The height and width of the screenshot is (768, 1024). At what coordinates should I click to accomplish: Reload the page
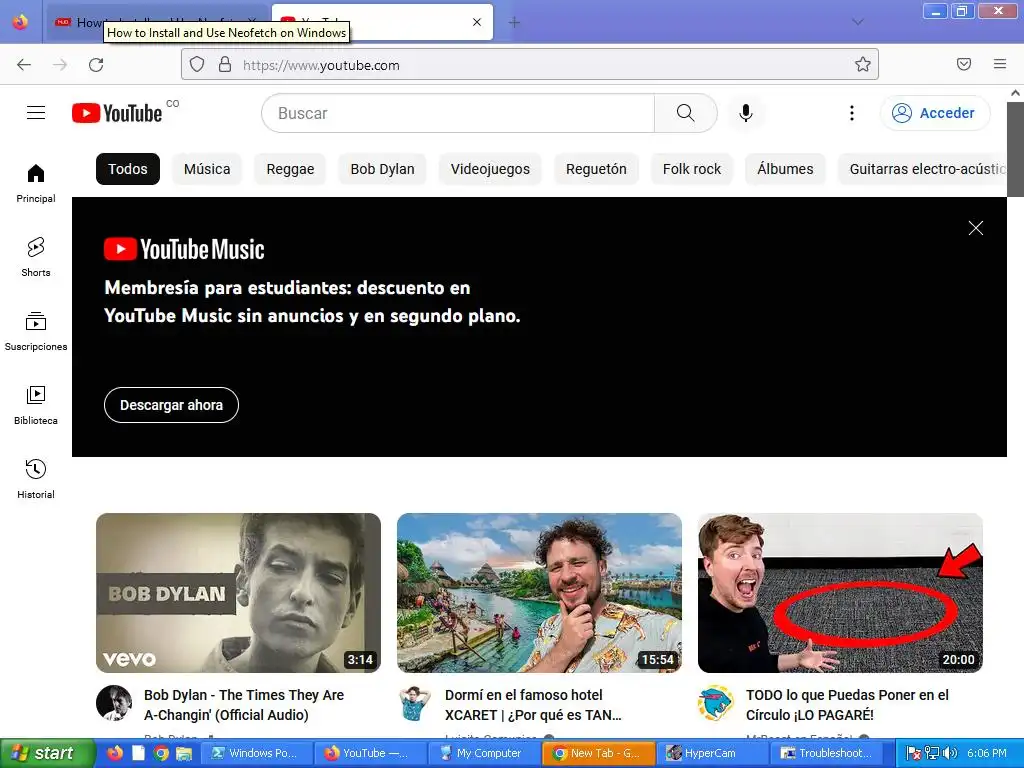pos(96,65)
